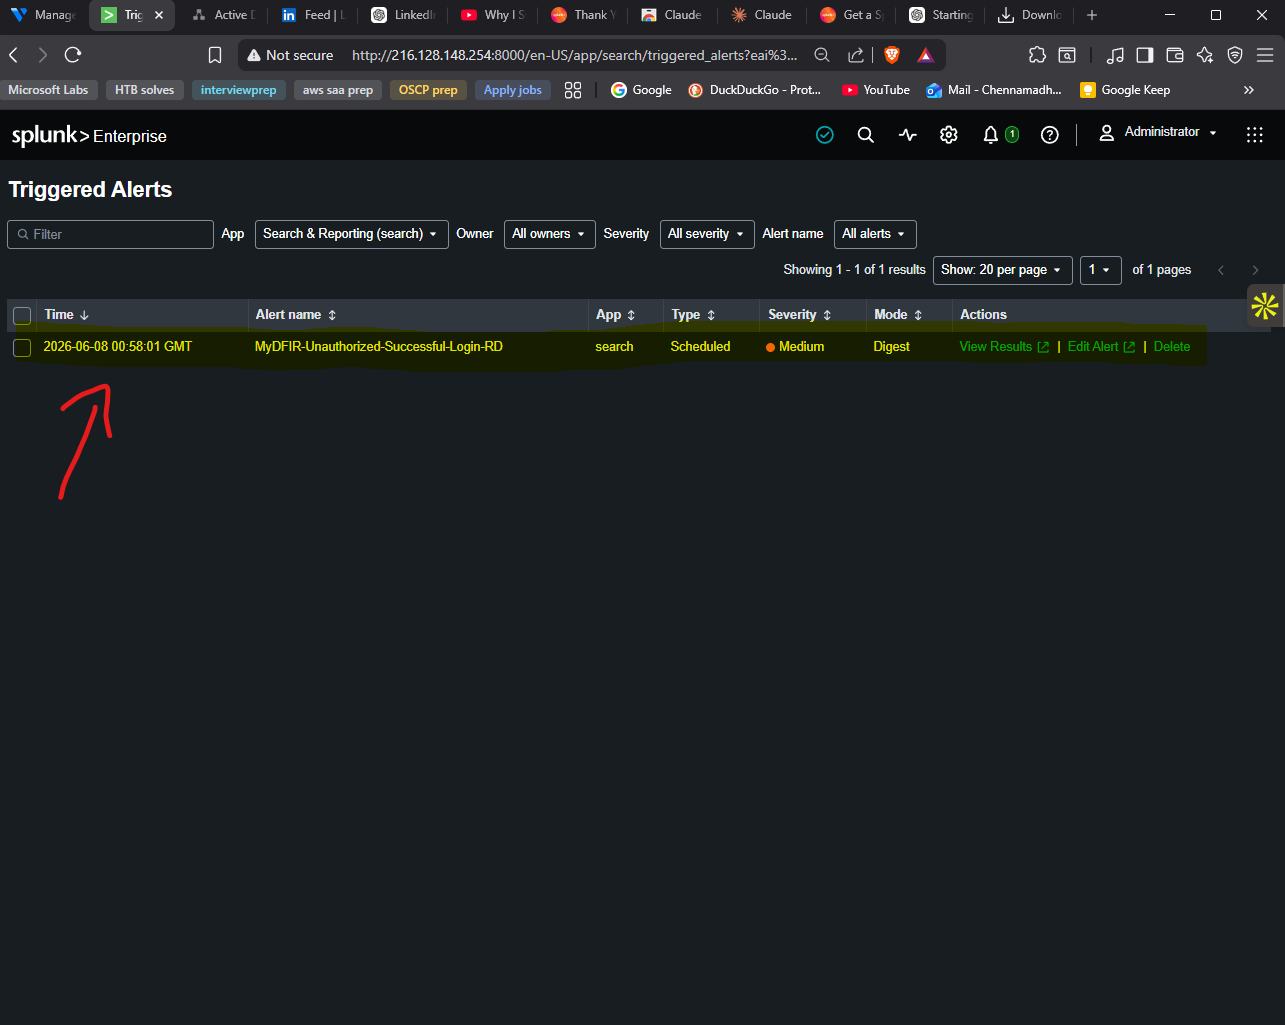Switch to the LinkedIn Feed browser tab
Image resolution: width=1285 pixels, height=1025 pixels.
point(315,15)
